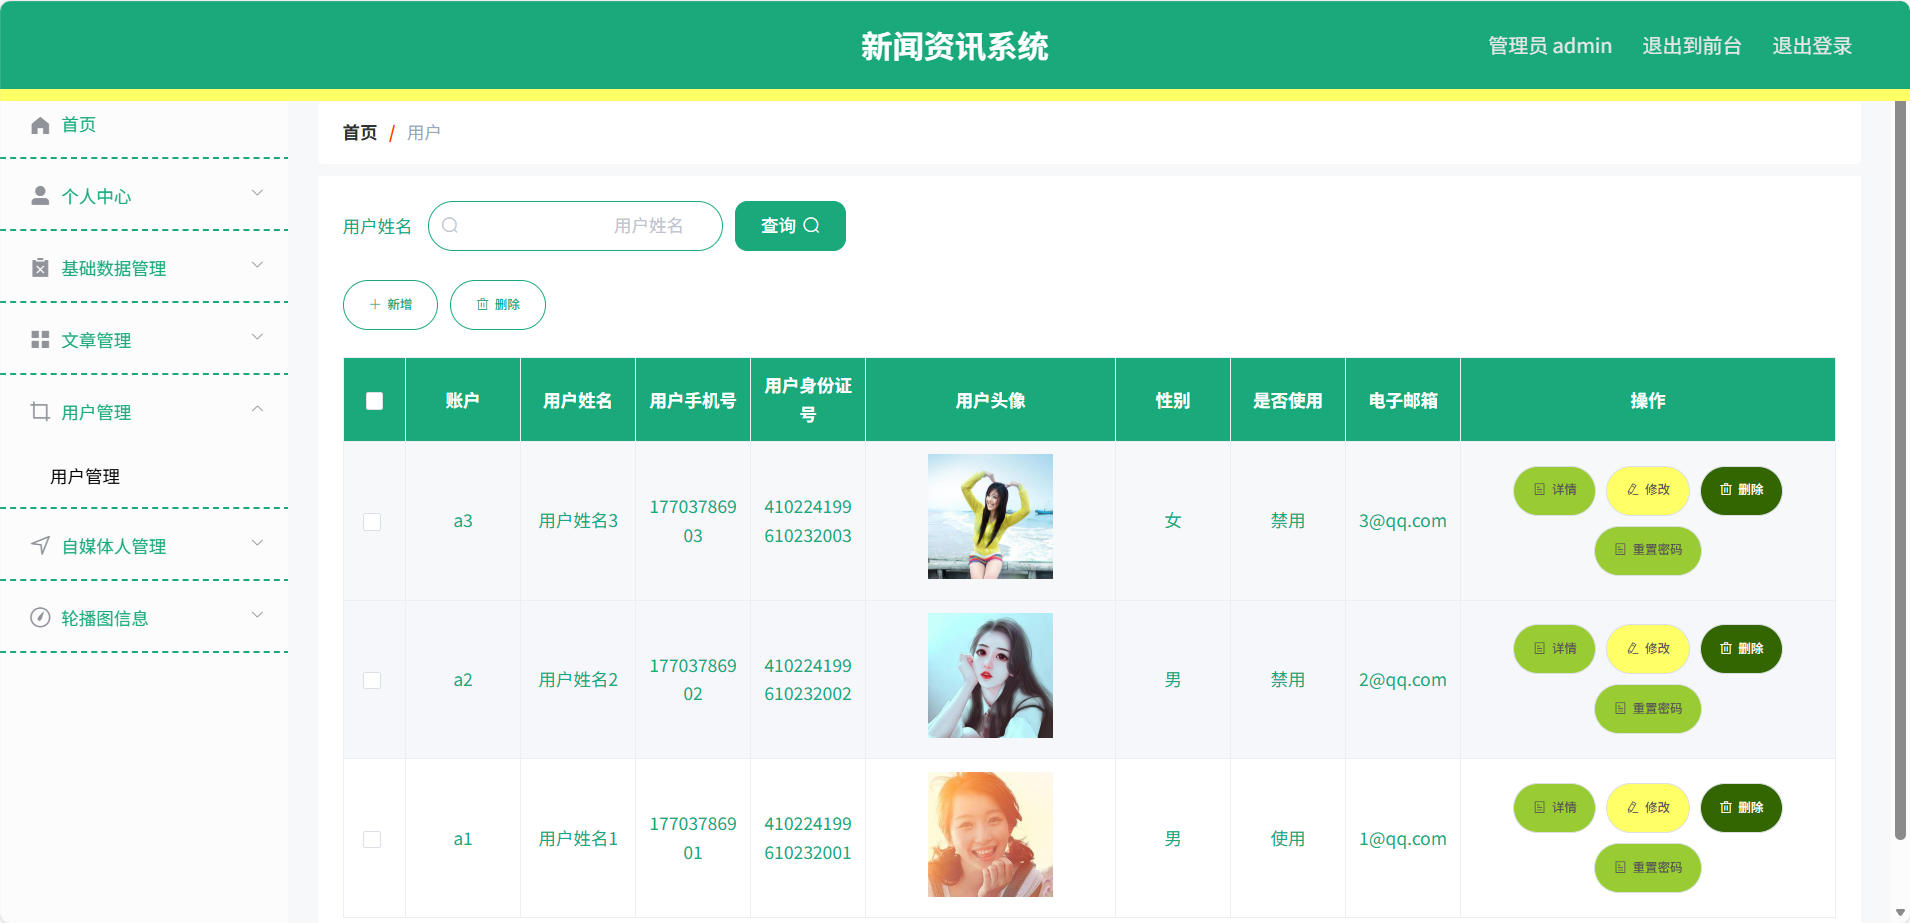1910x923 pixels.
Task: Click the scrollbar down arrow
Action: pos(1900,913)
